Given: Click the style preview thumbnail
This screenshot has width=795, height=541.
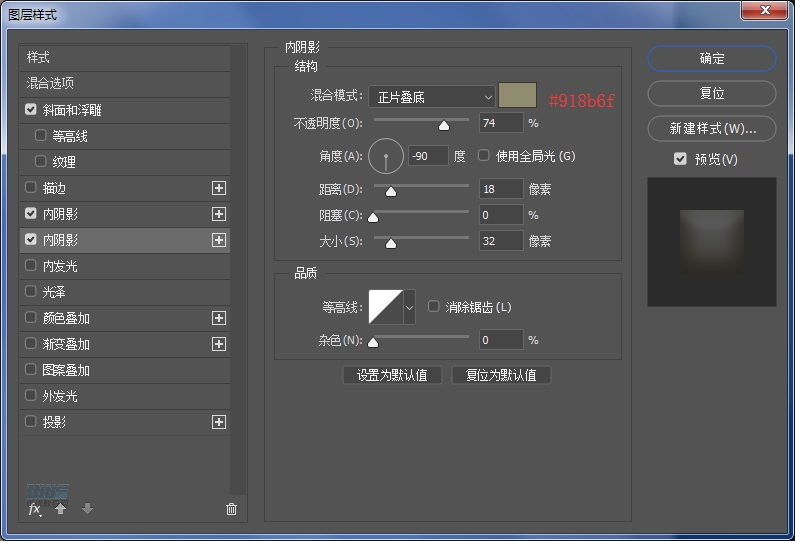Looking at the screenshot, I should pos(712,242).
